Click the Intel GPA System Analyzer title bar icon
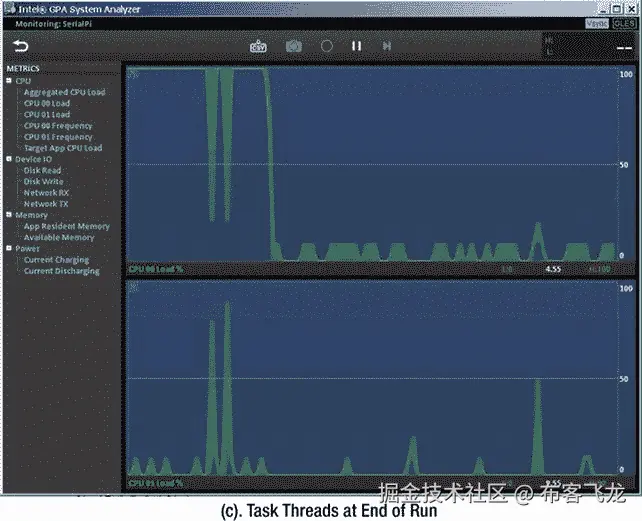This screenshot has height=521, width=642. click(x=10, y=9)
